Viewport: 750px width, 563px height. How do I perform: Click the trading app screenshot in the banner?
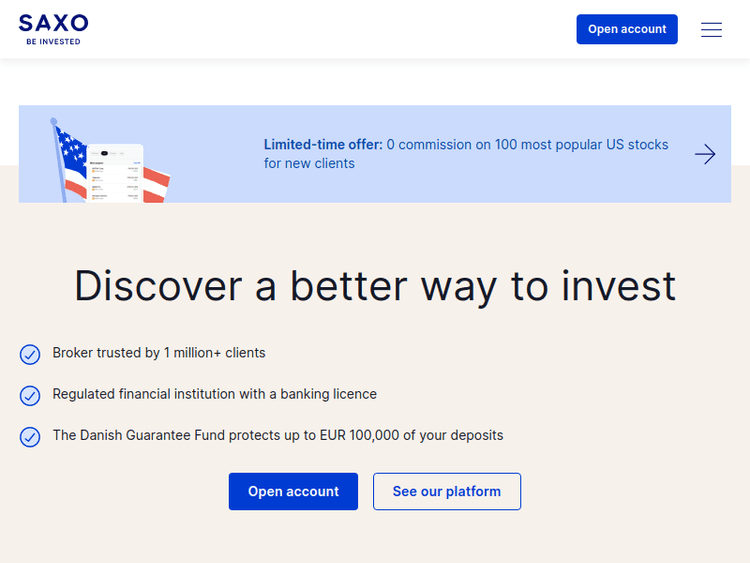coord(116,174)
